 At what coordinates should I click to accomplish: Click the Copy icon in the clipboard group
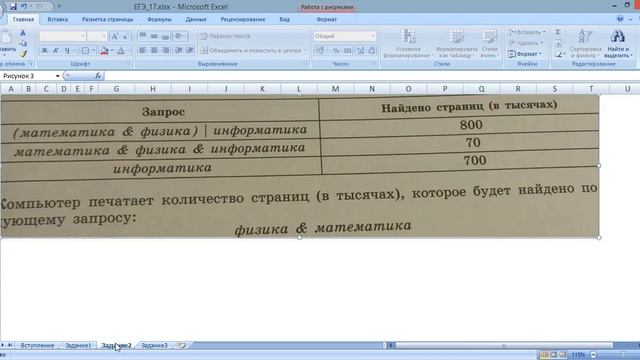pos(23,43)
